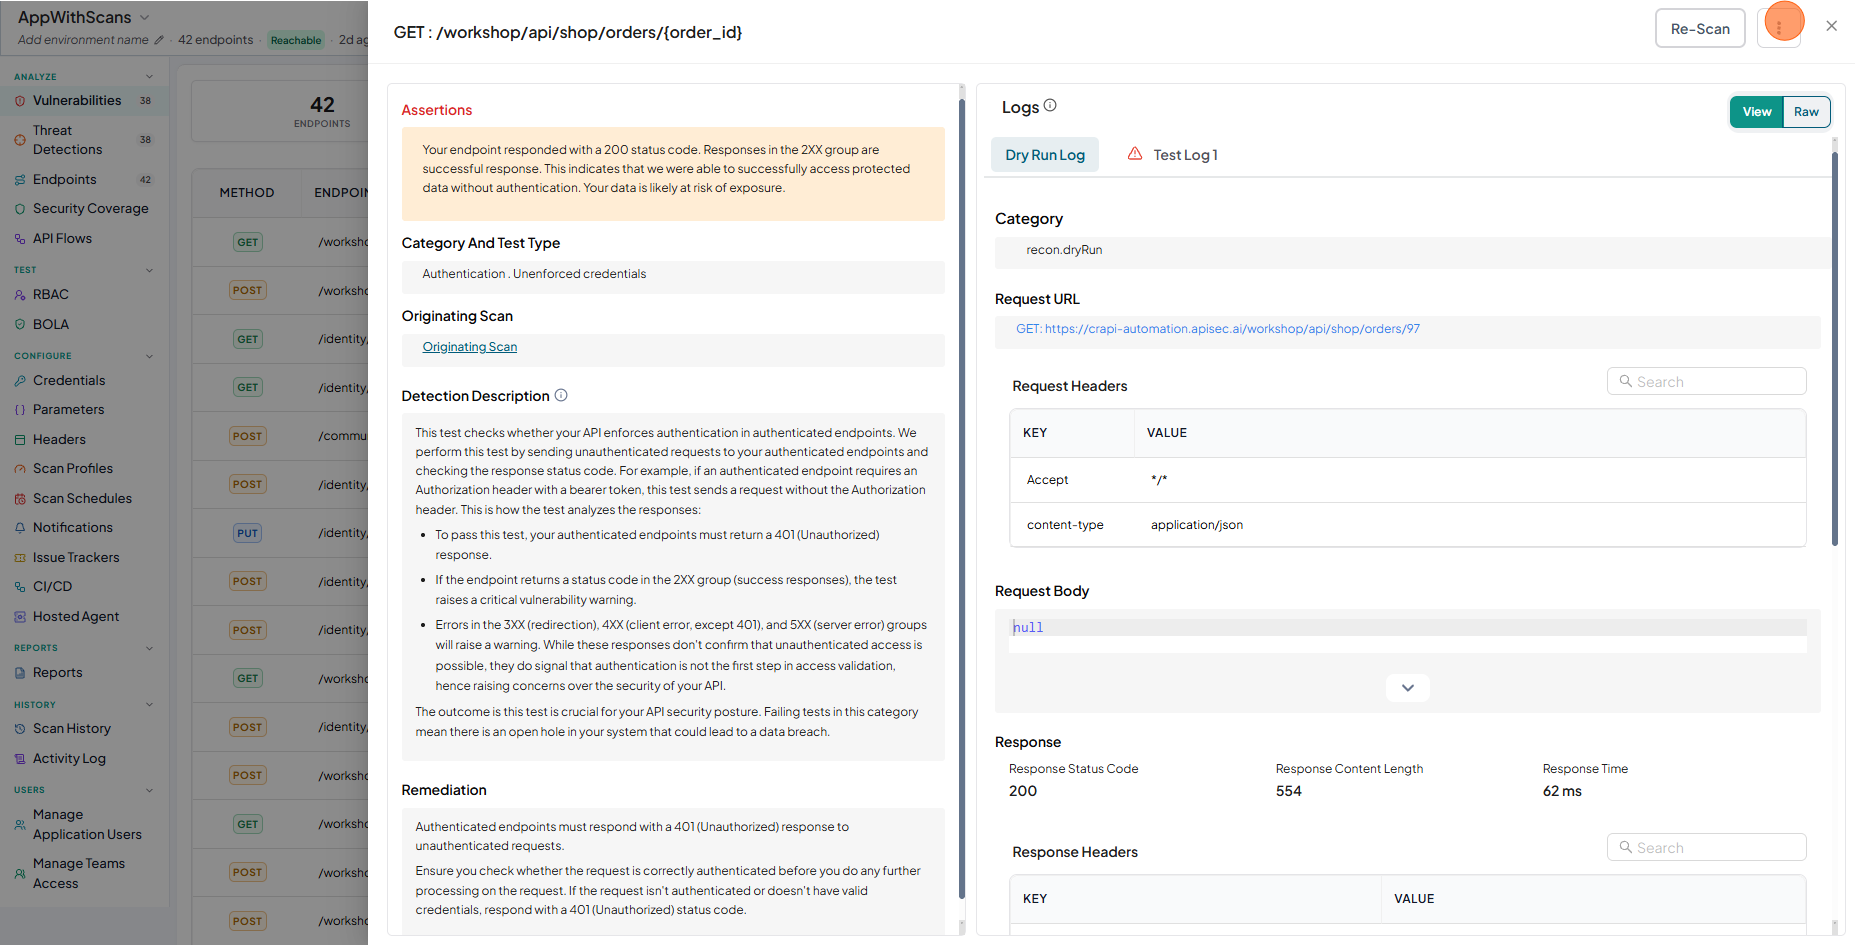Open the Originating Scan link
1855x945 pixels.
(470, 347)
